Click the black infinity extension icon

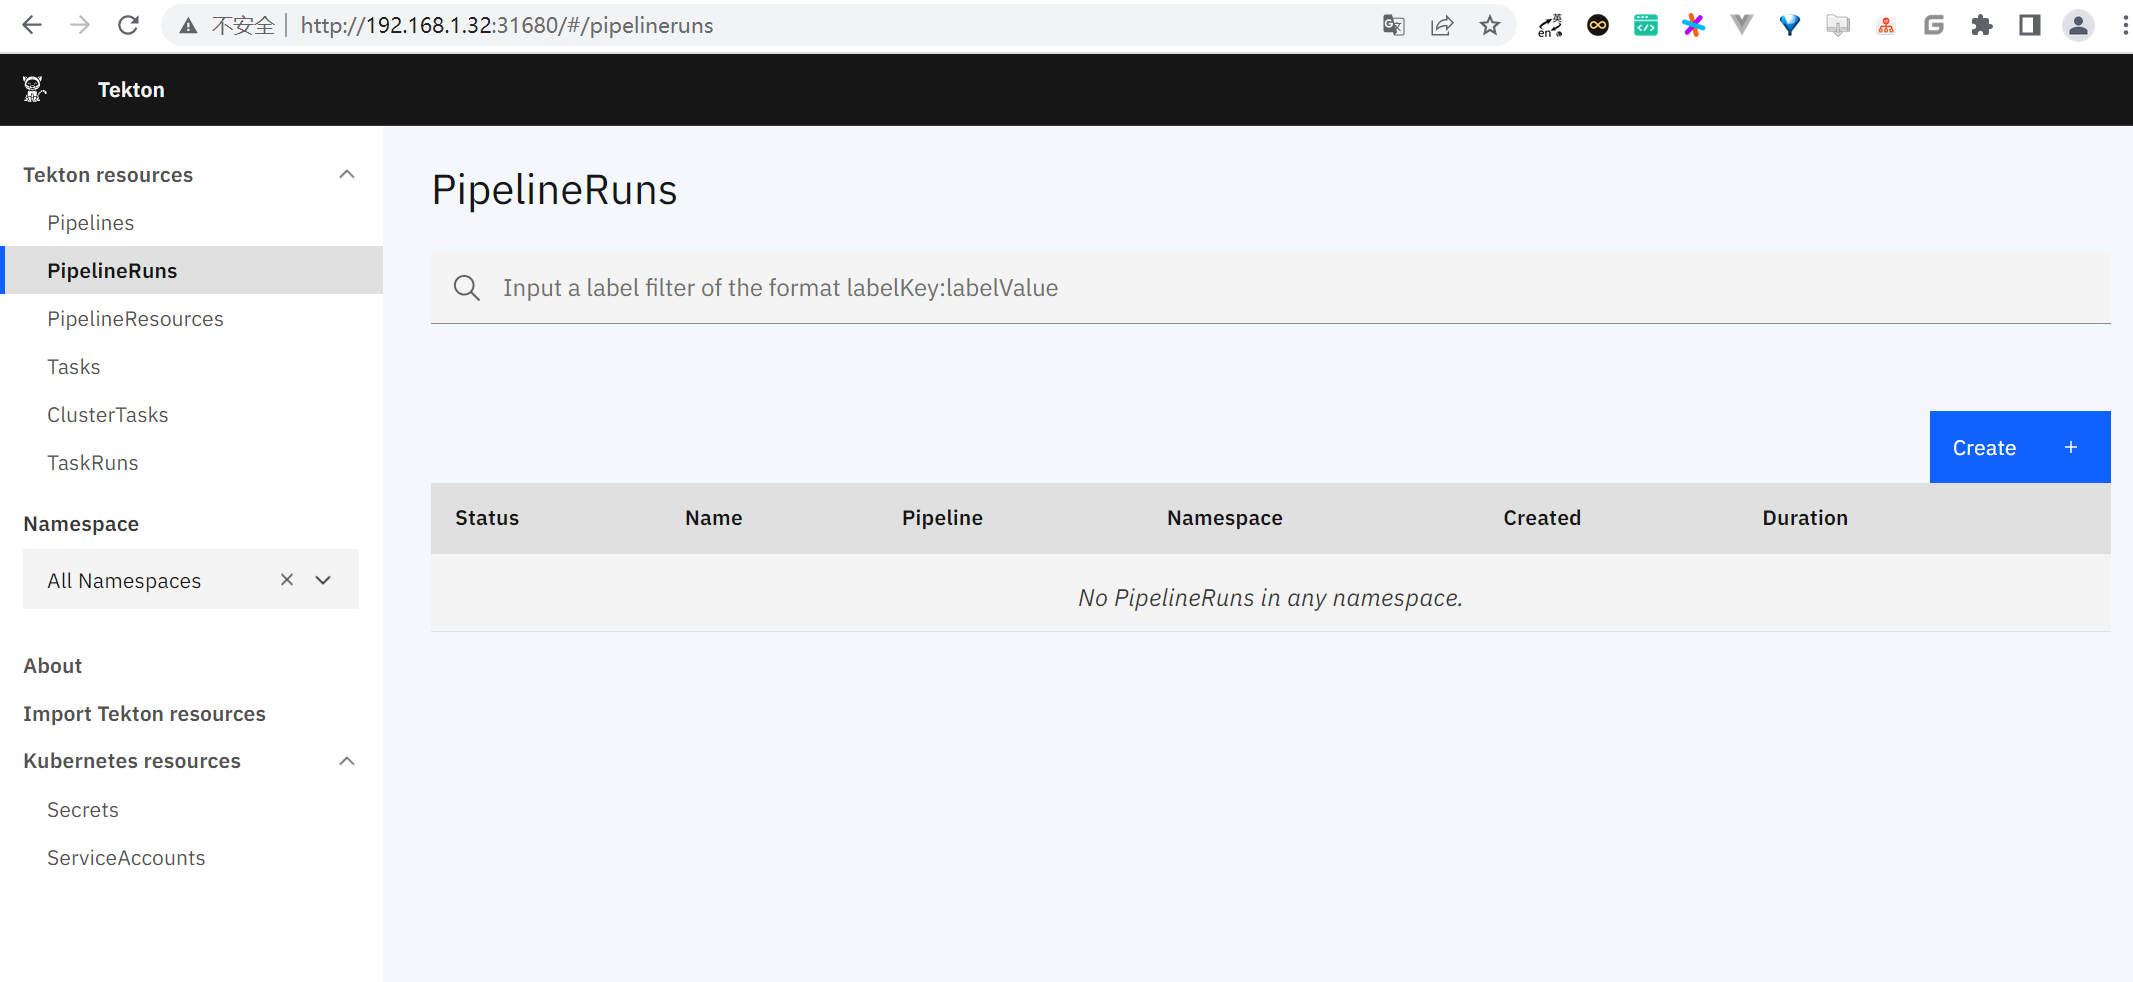click(x=1598, y=25)
